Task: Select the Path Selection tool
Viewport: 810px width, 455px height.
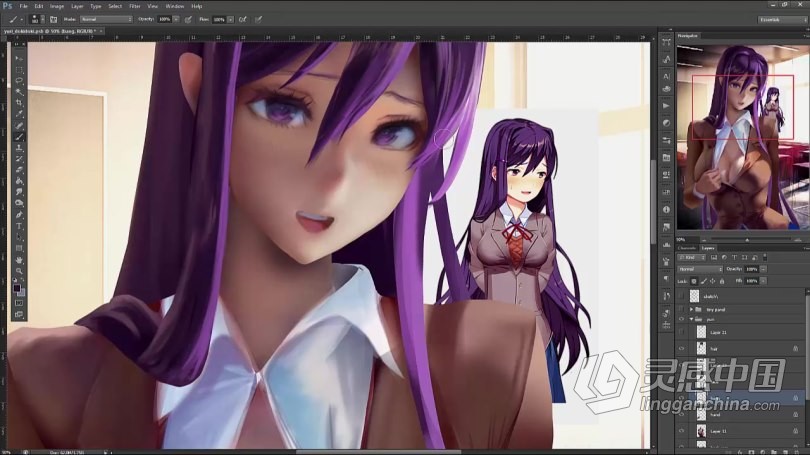Action: click(x=19, y=237)
